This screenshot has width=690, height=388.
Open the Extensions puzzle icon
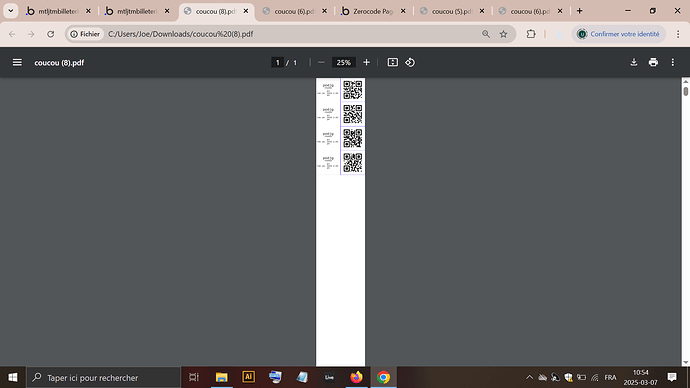(531, 34)
